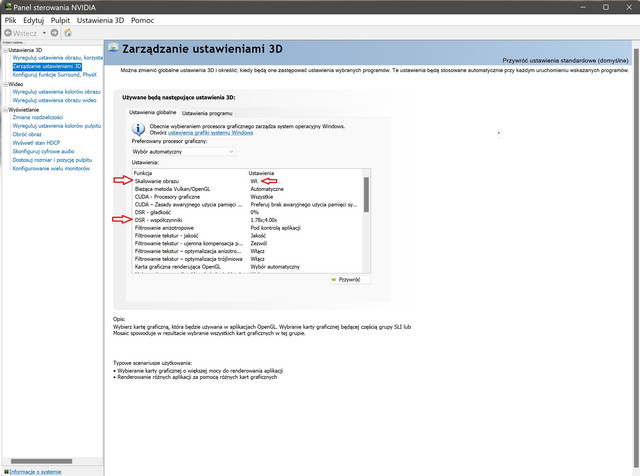Open Windows graphics settings link

(210, 133)
